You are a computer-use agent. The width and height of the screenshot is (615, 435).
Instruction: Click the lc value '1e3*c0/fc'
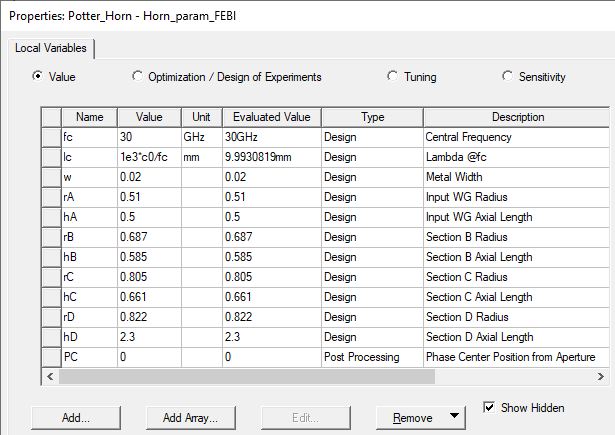coord(149,157)
